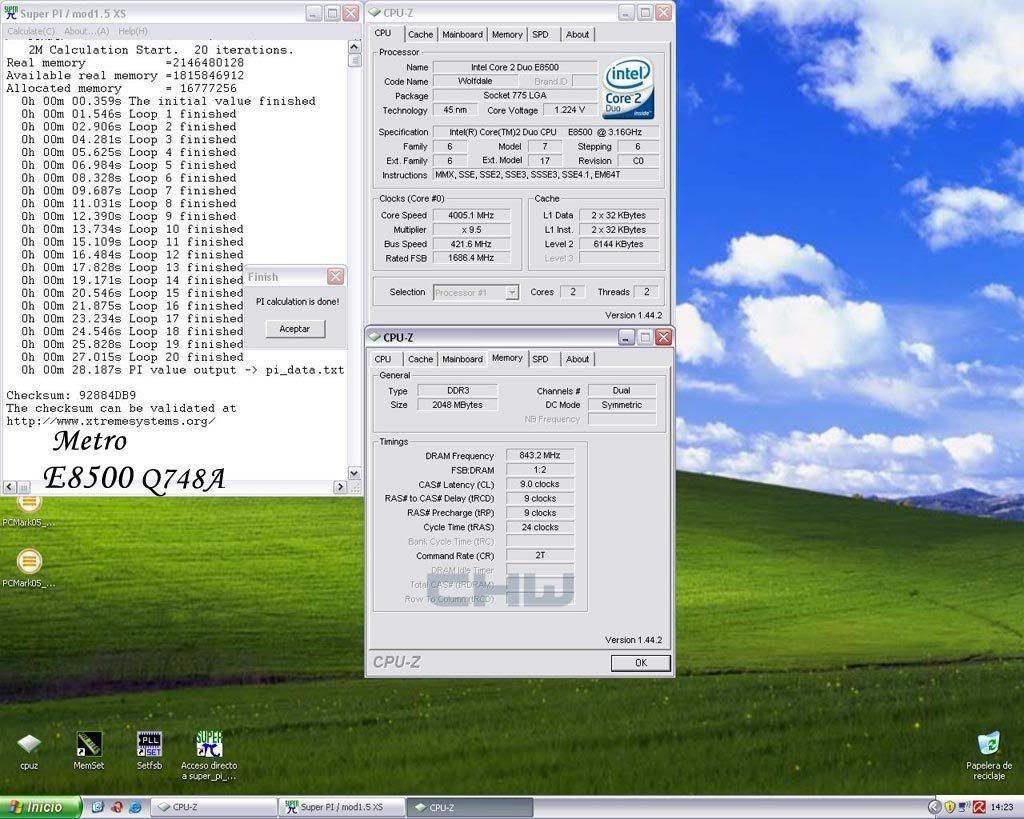Open Memory tab in upper CPU-Z window

click(507, 35)
